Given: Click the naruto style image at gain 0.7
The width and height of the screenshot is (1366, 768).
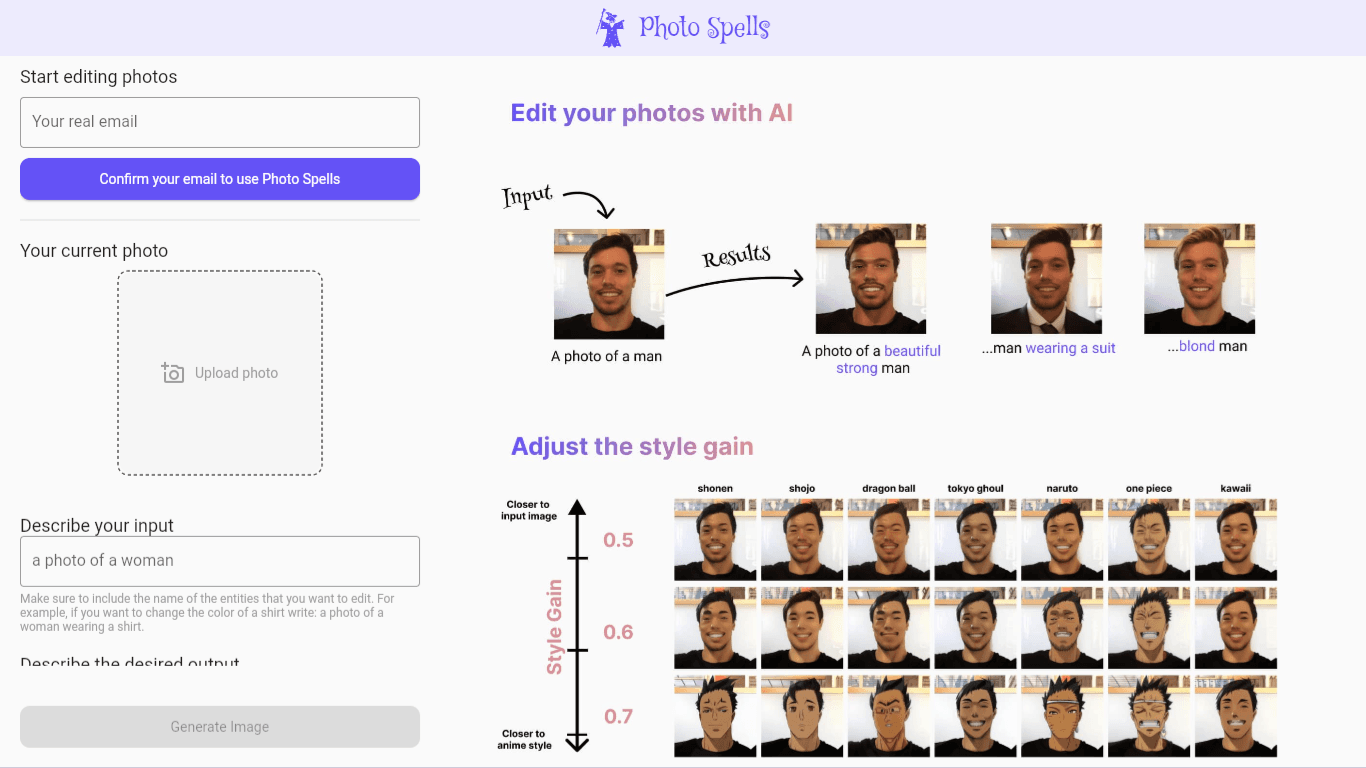Looking at the screenshot, I should [1062, 716].
